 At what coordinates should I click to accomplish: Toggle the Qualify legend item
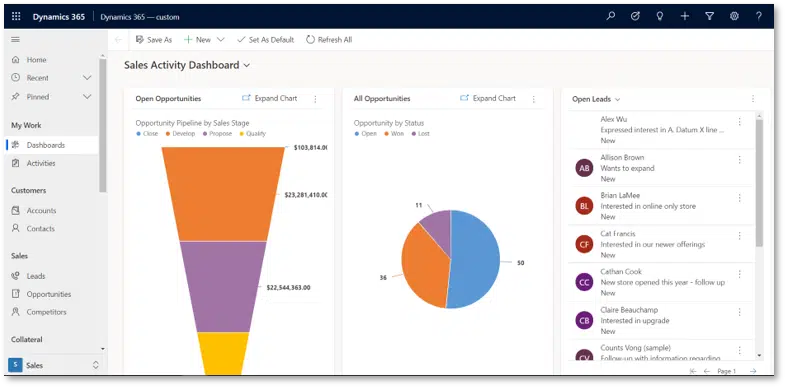(x=253, y=134)
